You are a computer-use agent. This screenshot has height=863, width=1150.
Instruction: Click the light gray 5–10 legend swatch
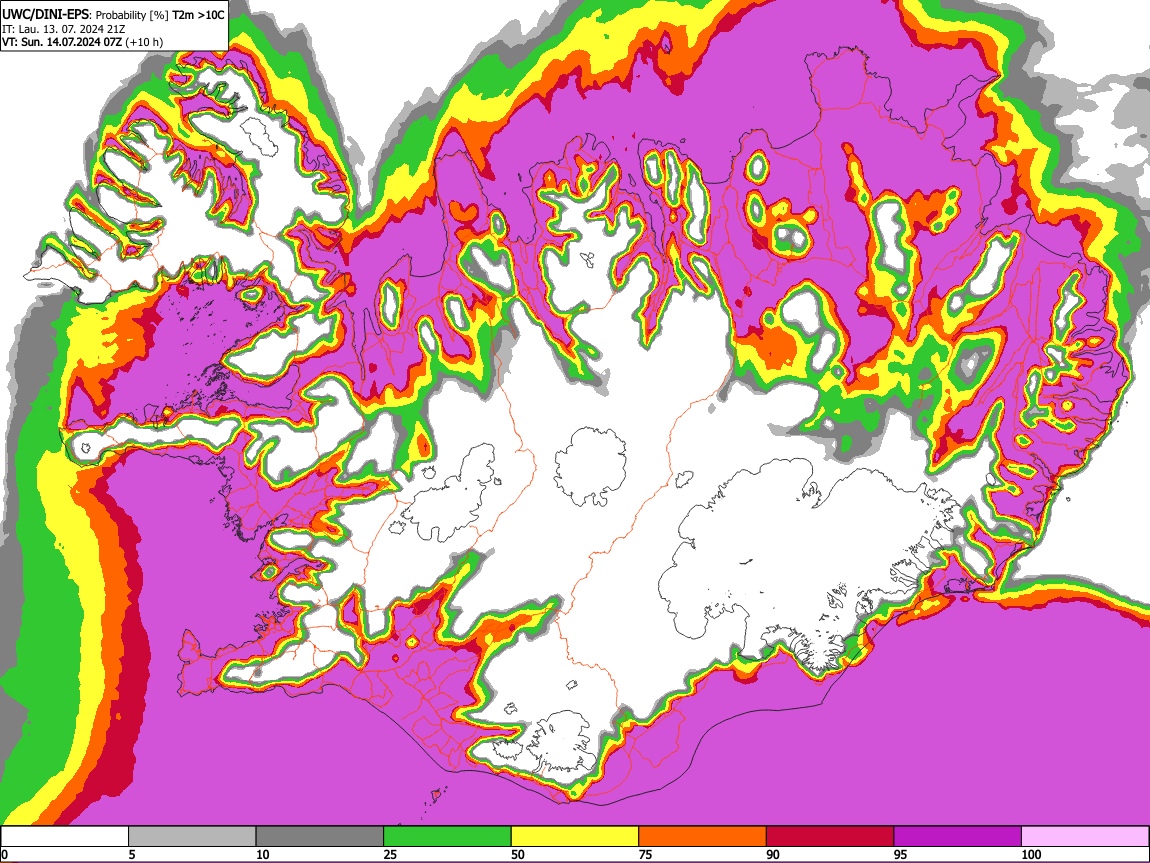click(192, 837)
